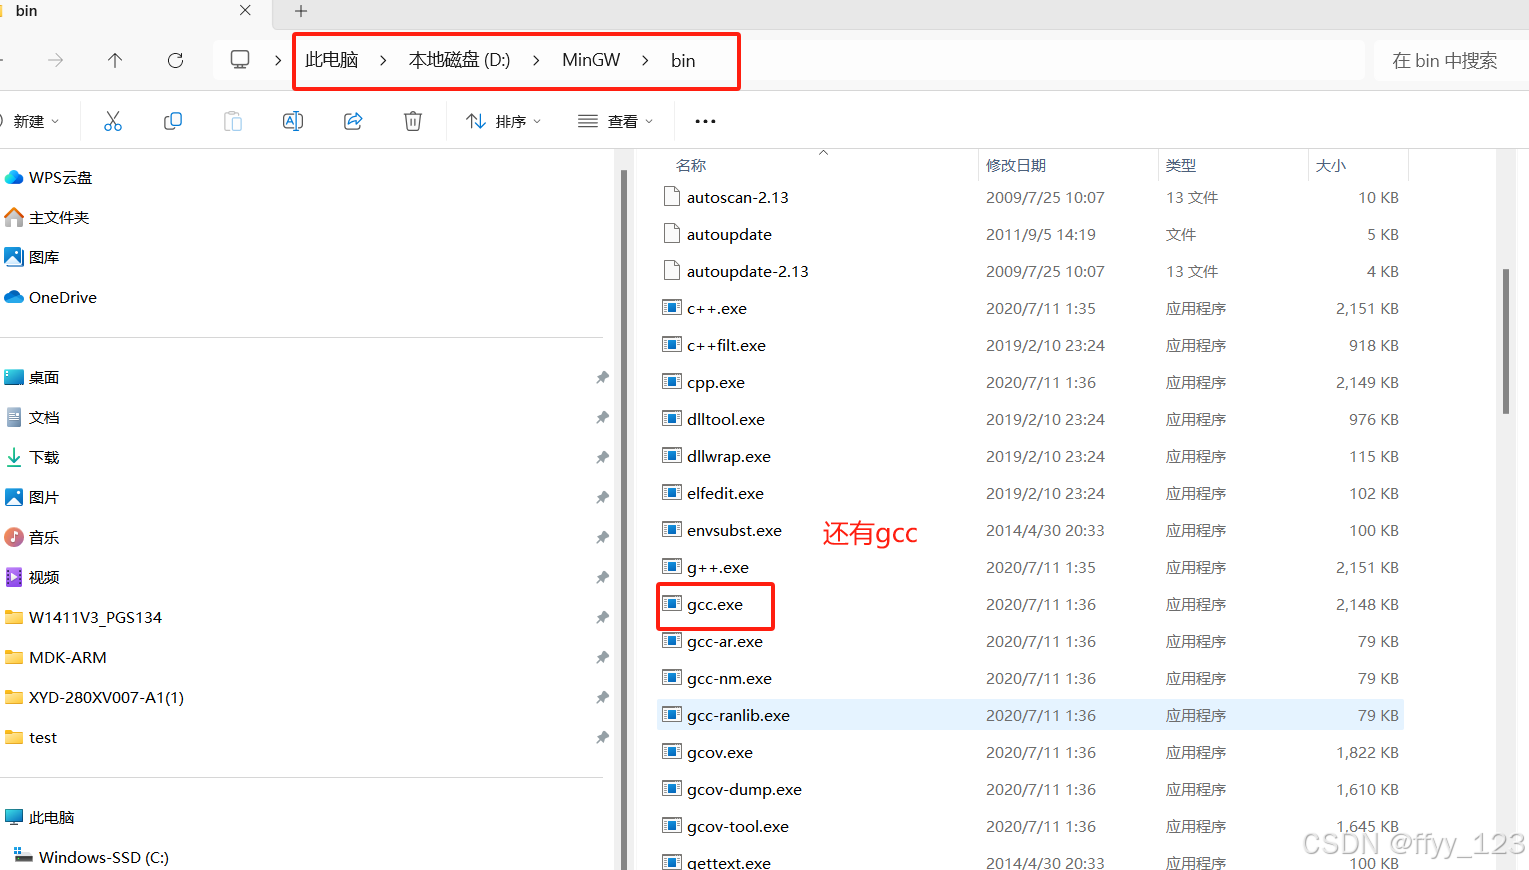This screenshot has height=870, width=1529.
Task: Click the Share icon in toolbar
Action: click(353, 121)
